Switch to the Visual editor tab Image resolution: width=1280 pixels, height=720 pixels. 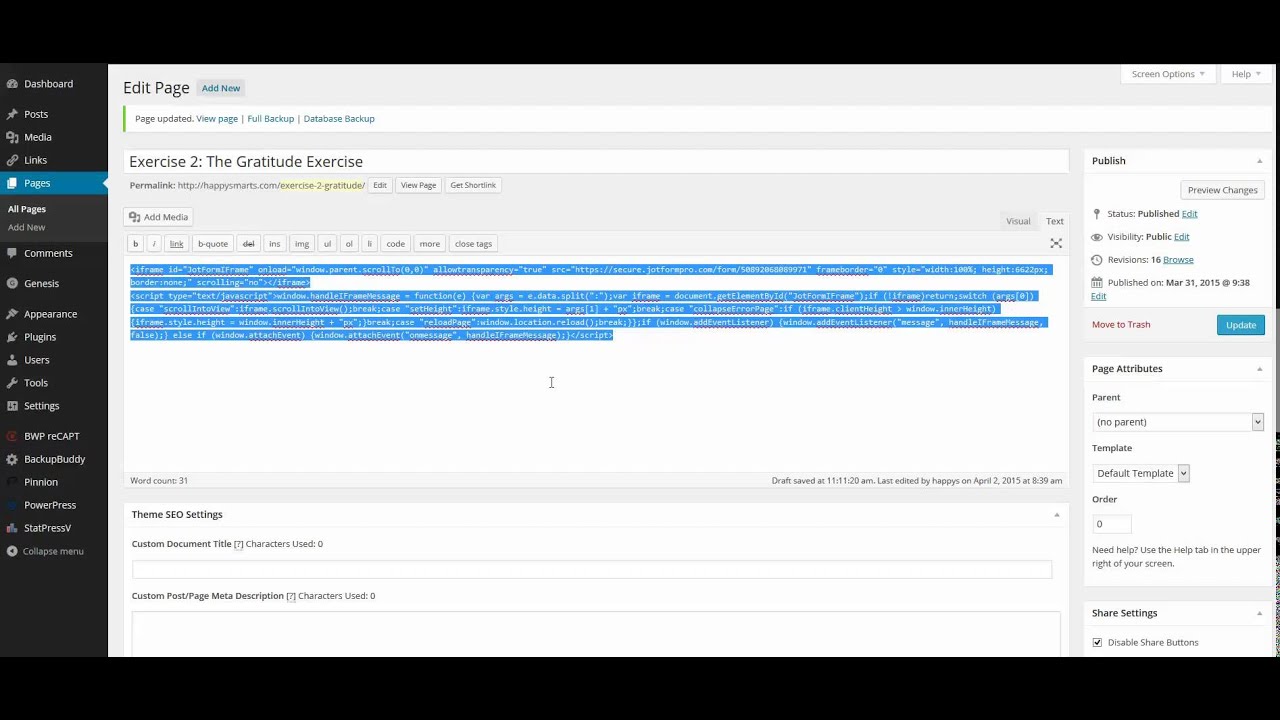(x=1018, y=221)
